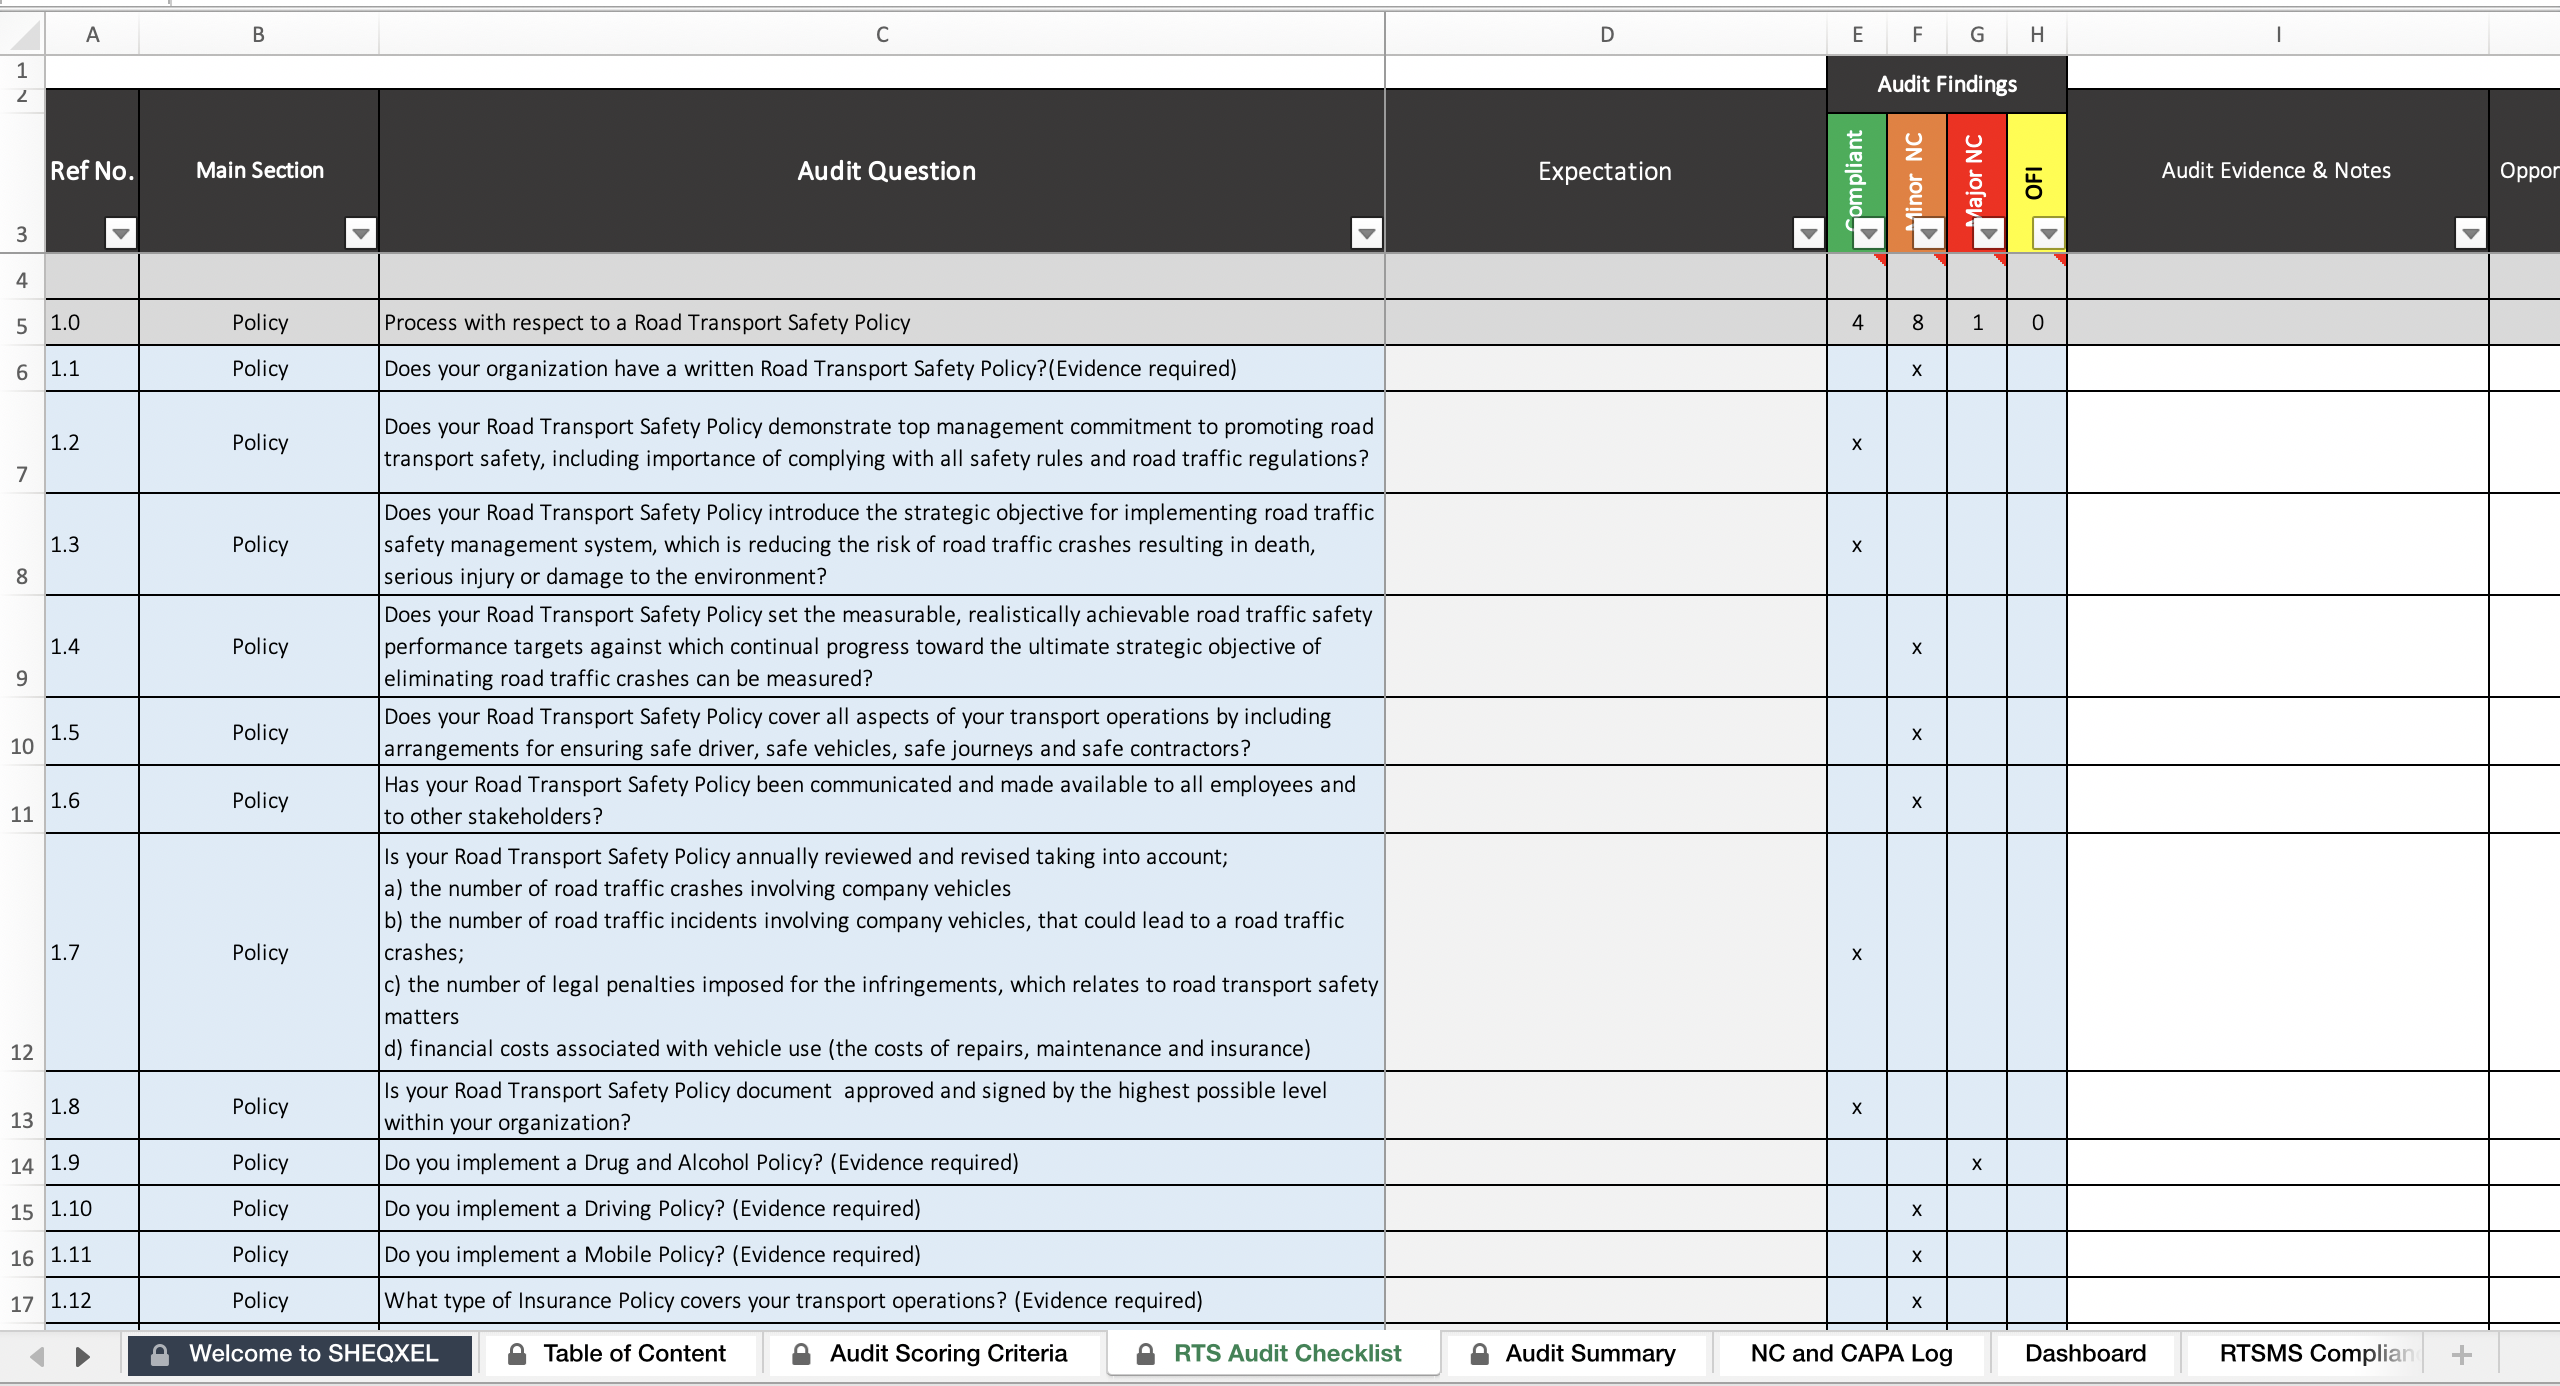Select column C header

click(x=882, y=34)
